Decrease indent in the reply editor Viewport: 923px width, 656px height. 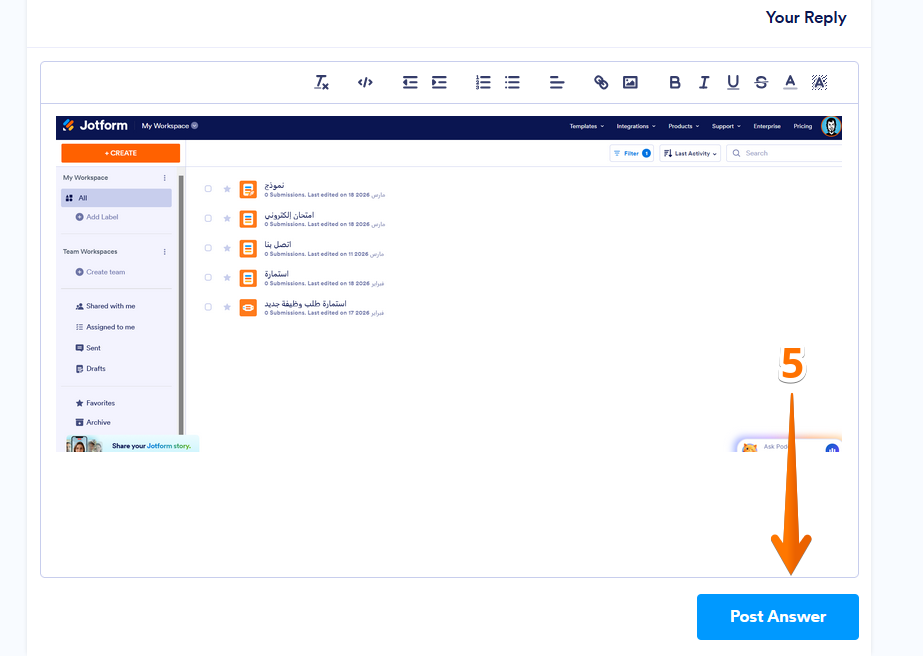(x=410, y=82)
